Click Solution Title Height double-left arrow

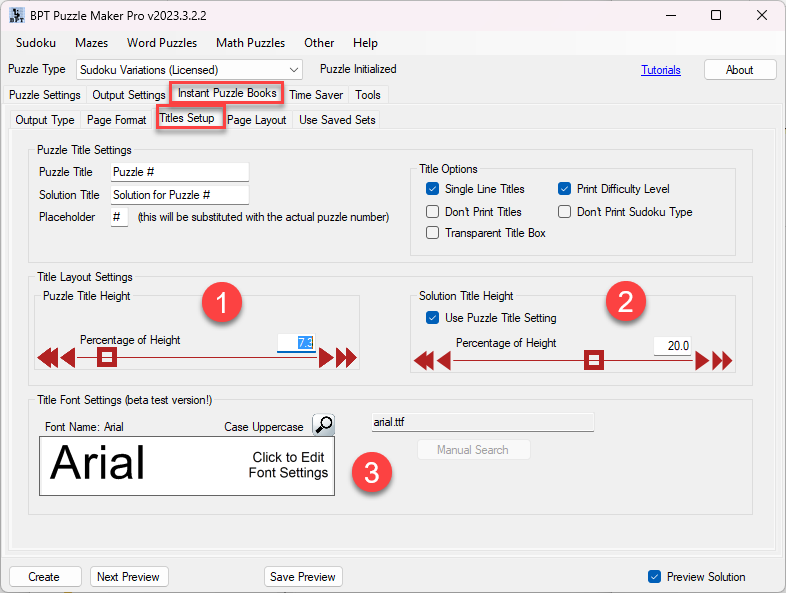click(423, 361)
